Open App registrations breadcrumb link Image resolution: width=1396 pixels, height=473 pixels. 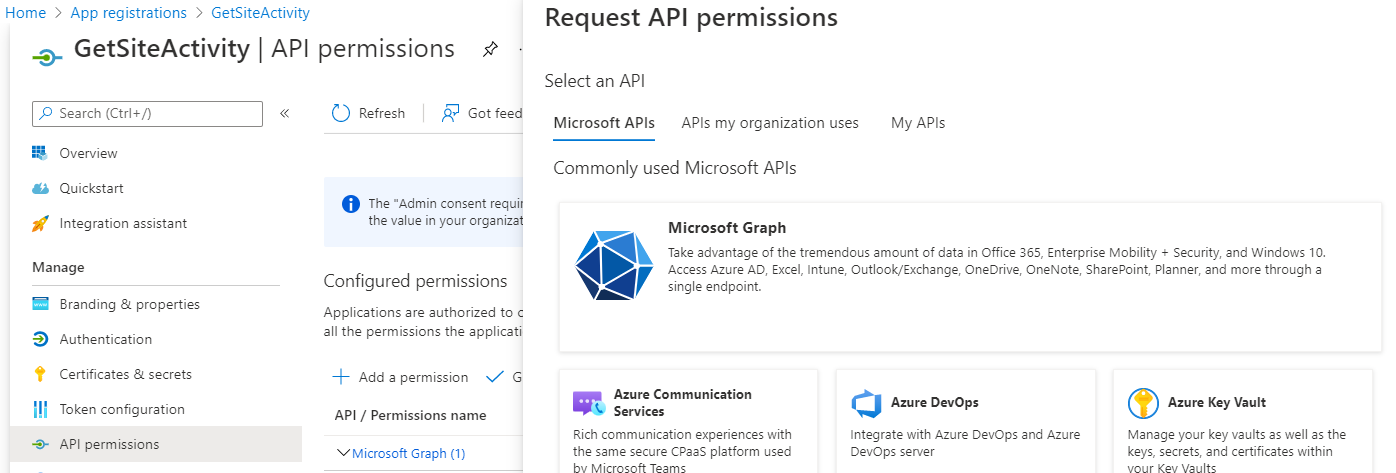tap(129, 13)
